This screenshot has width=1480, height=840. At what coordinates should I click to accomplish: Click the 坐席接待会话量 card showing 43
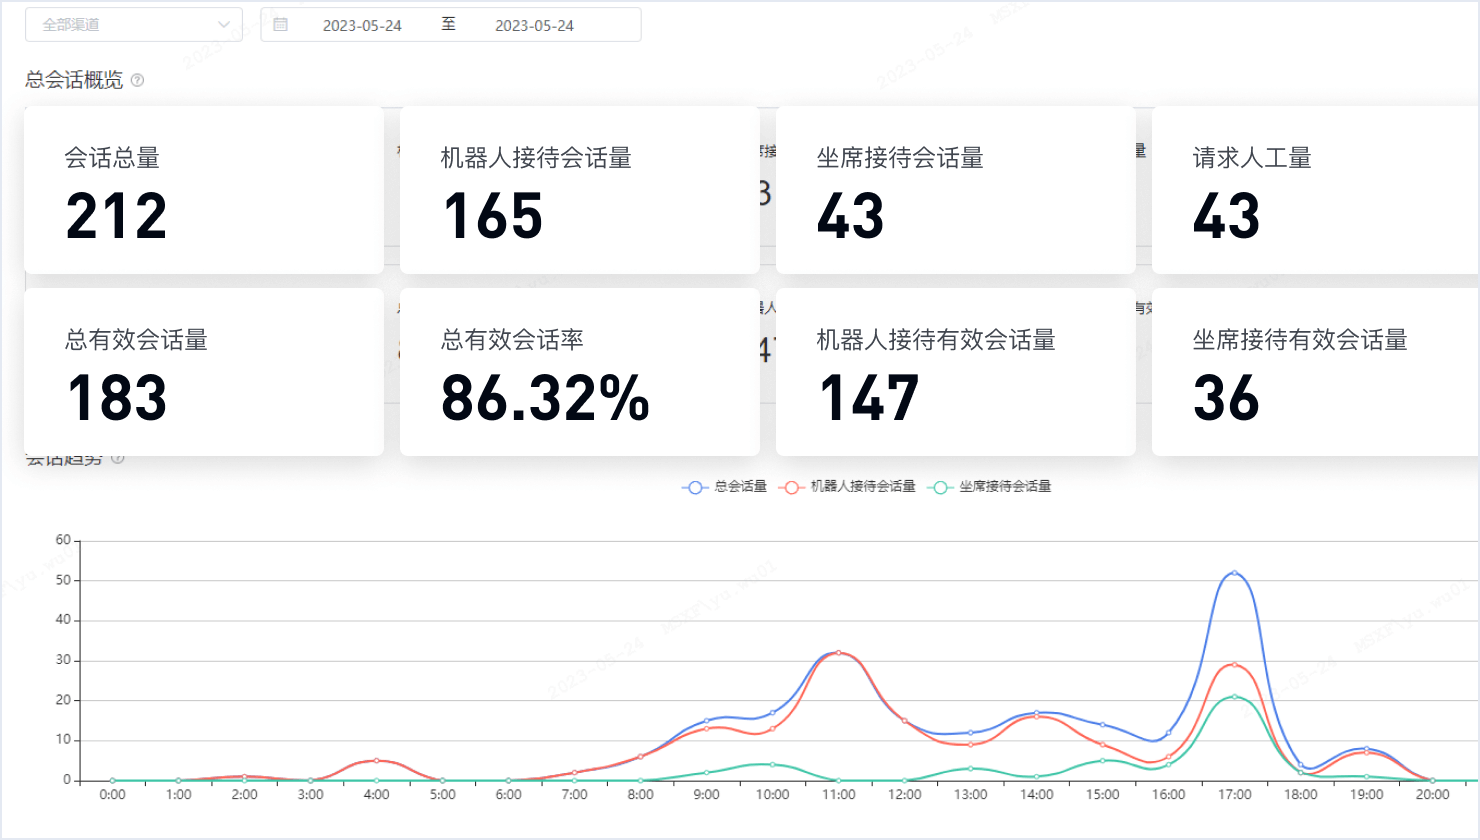coord(956,190)
